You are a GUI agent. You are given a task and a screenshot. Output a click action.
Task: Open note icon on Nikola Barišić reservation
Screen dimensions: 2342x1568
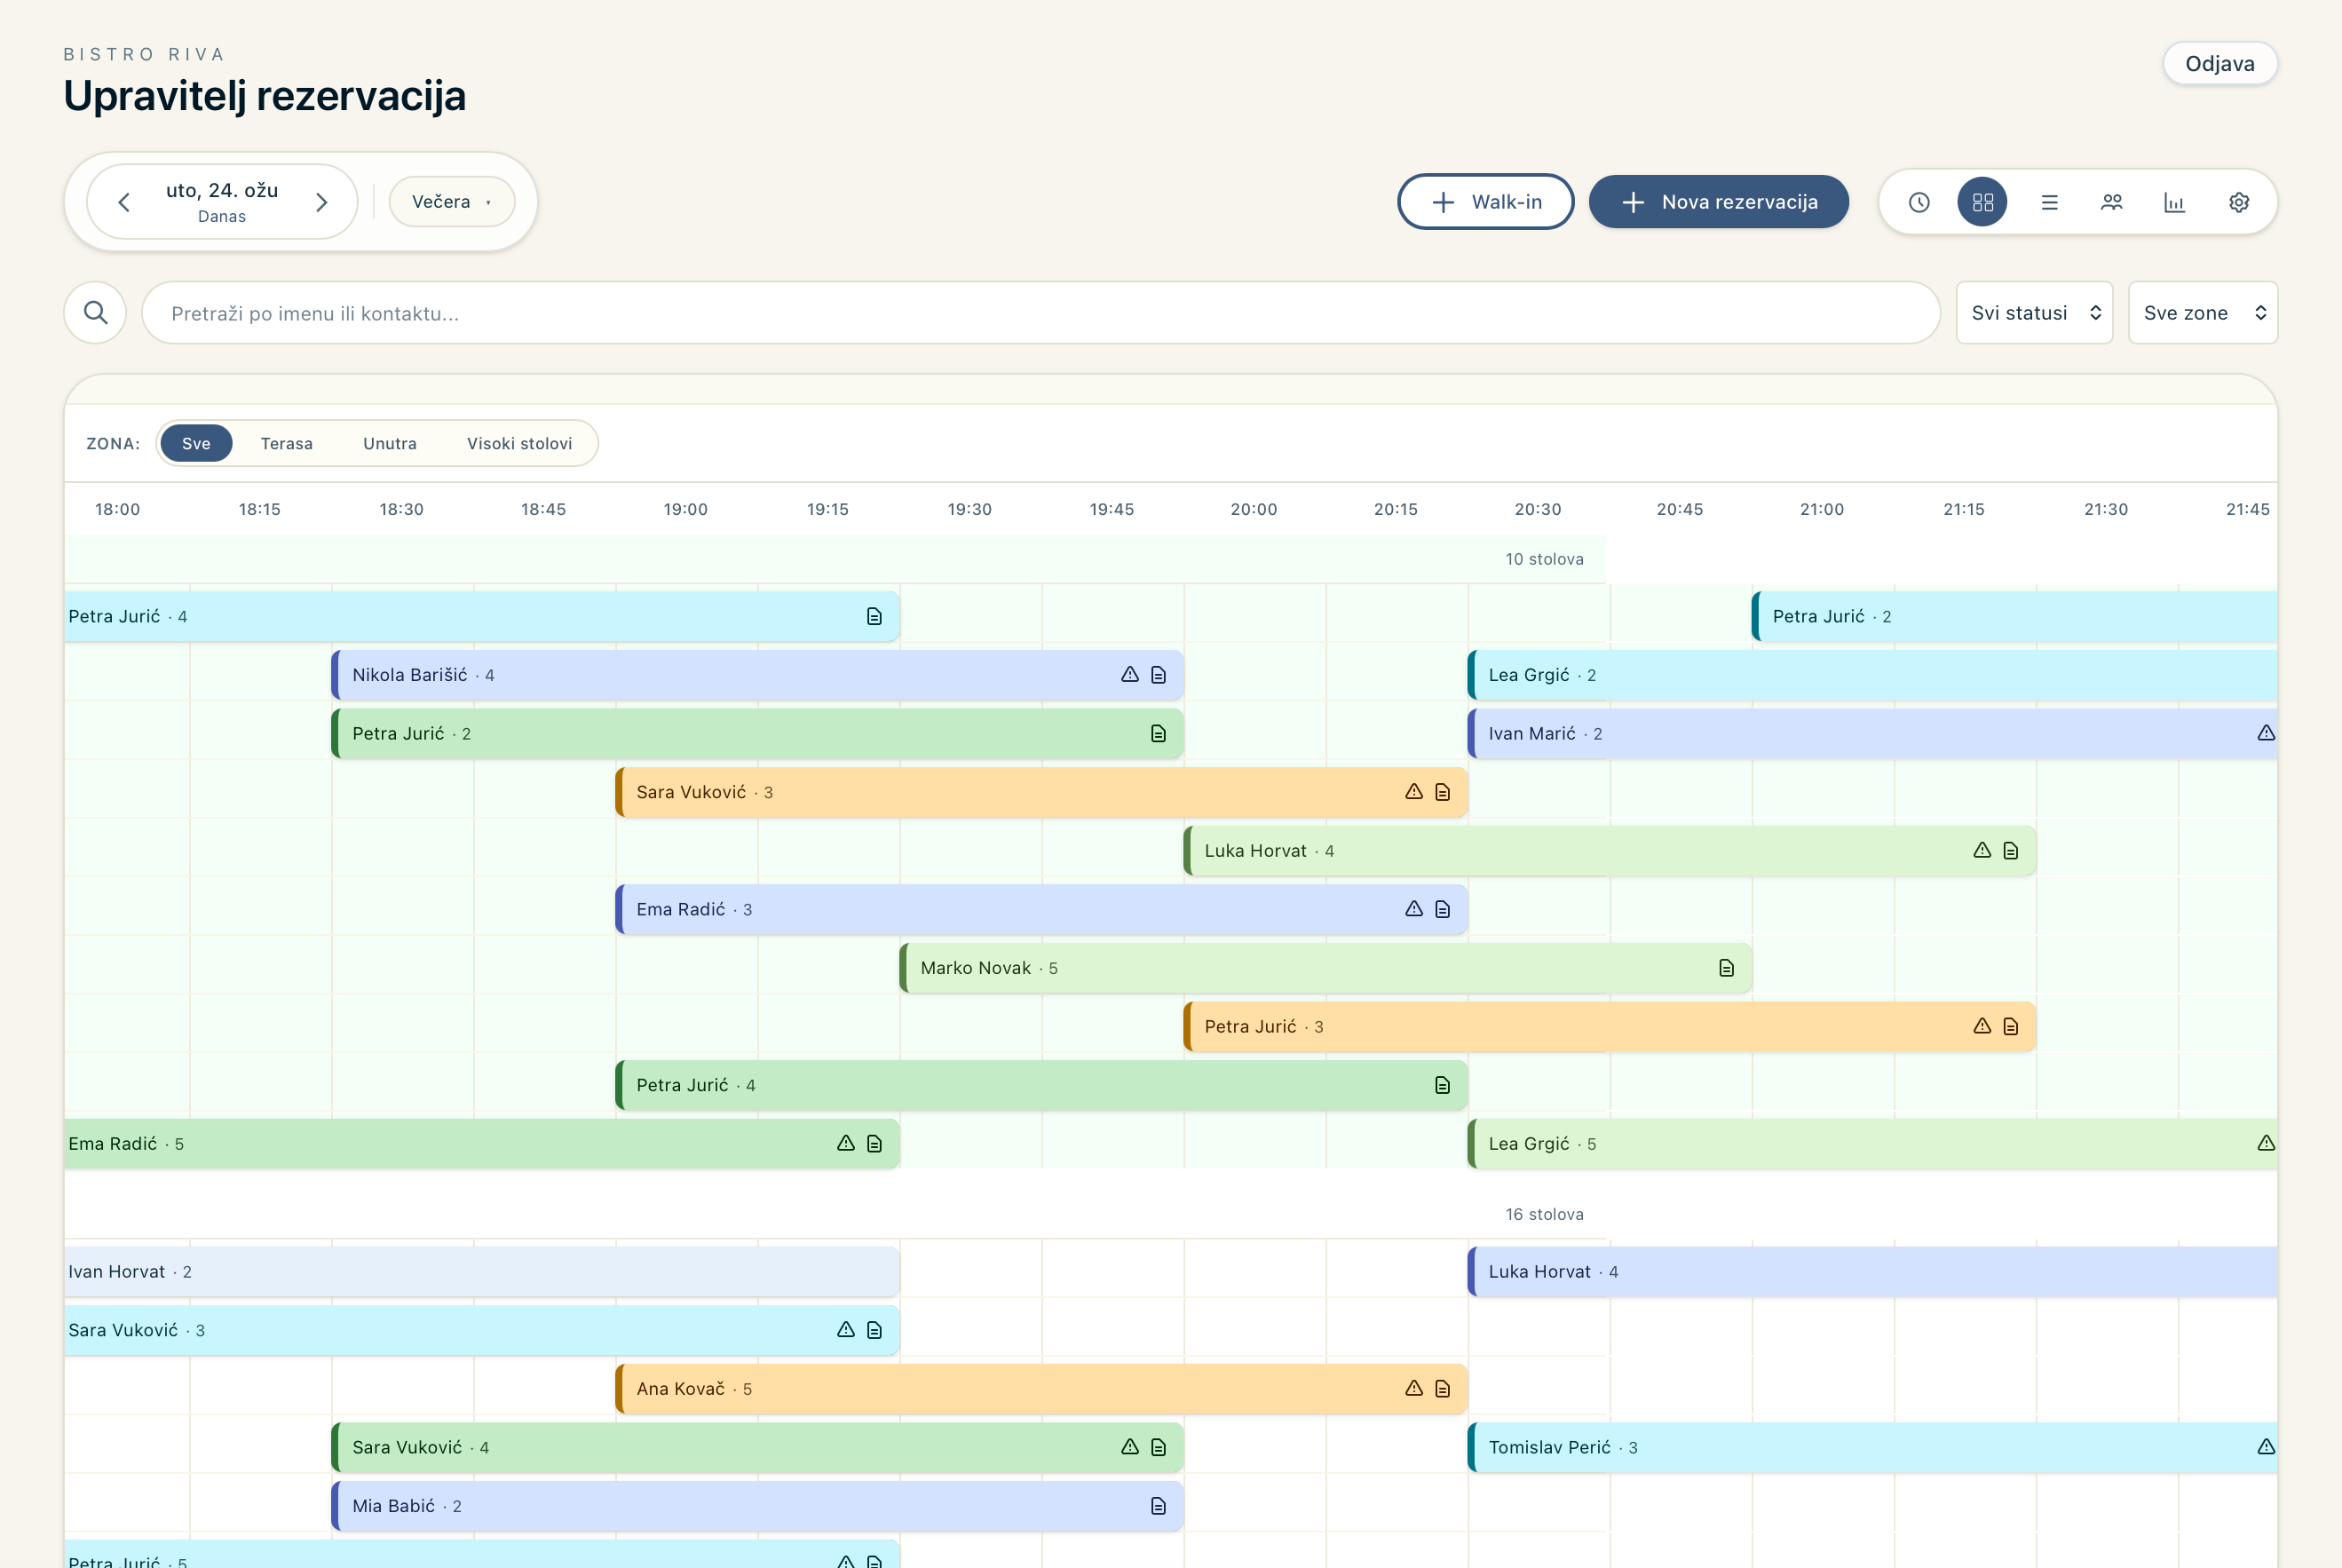click(1158, 675)
